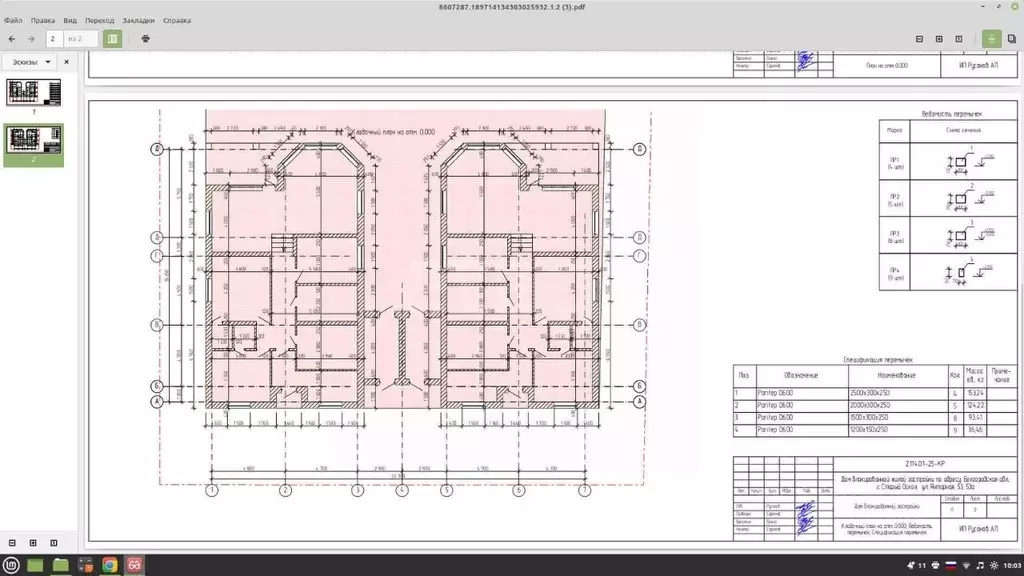1024x576 pixels.
Task: Show desktop via green taskbar icon
Action: point(35,565)
